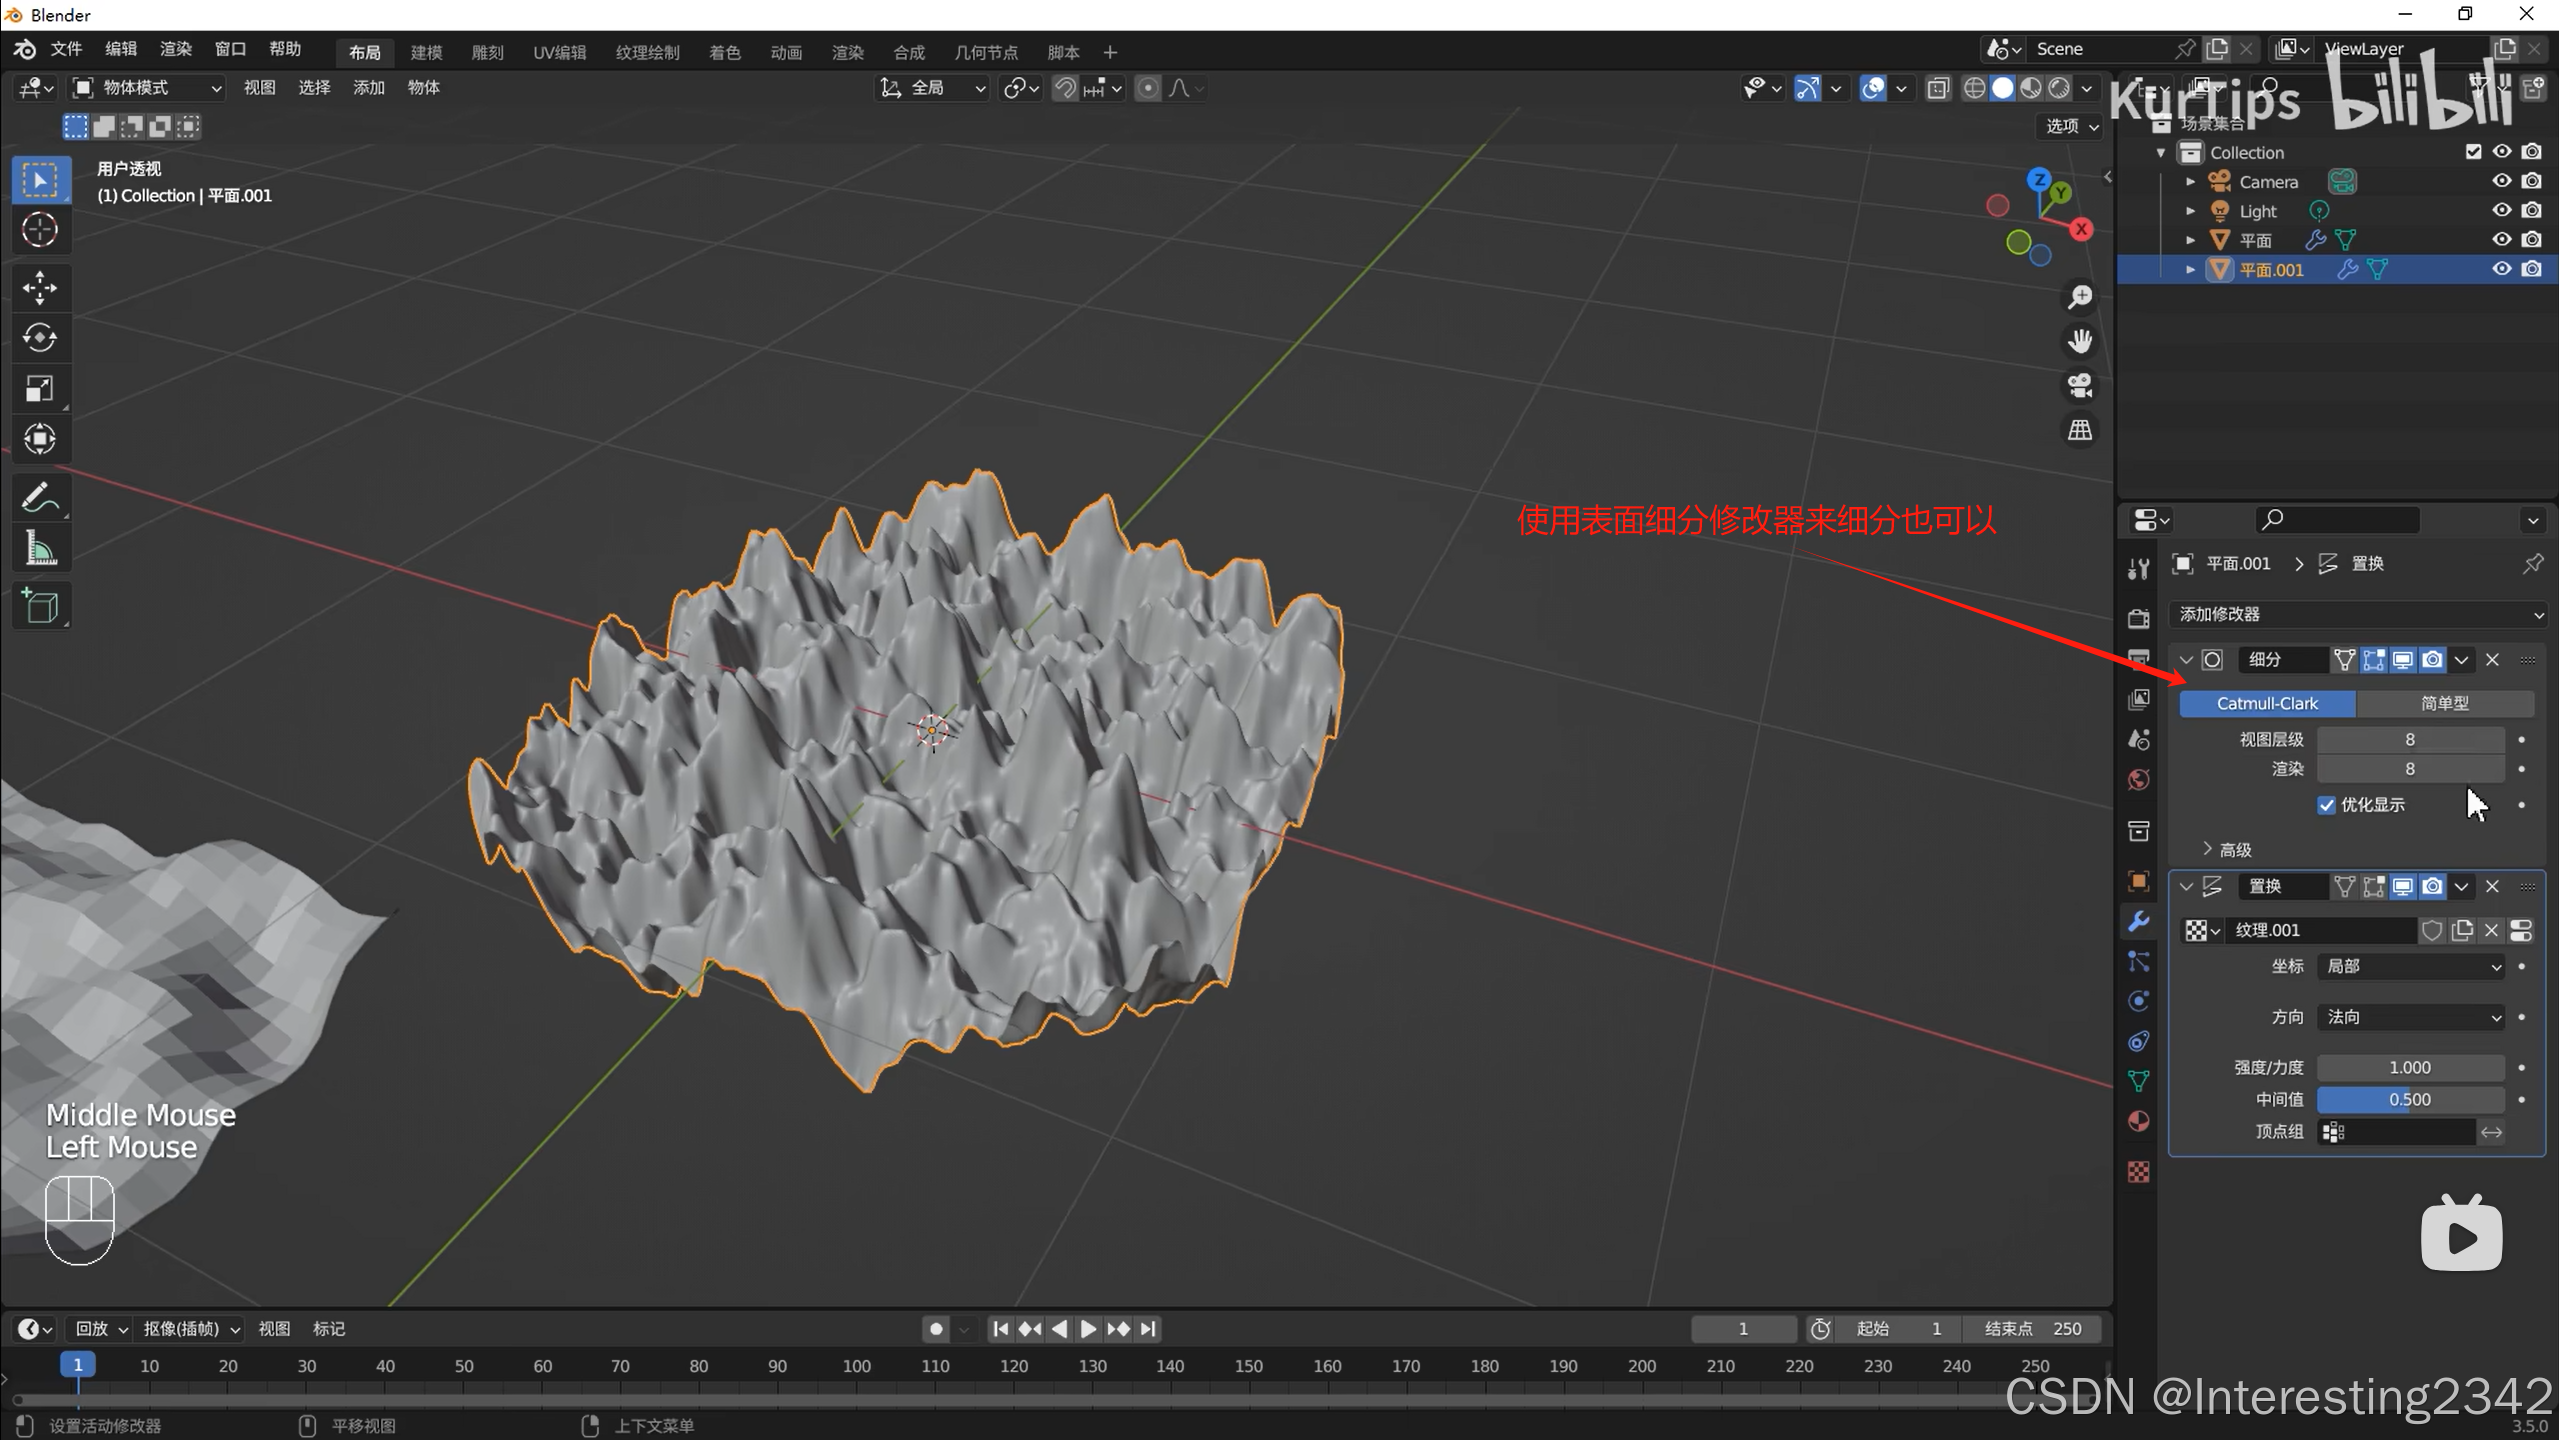Image resolution: width=2559 pixels, height=1440 pixels.
Task: Open the 编辑 menu
Action: [121, 49]
